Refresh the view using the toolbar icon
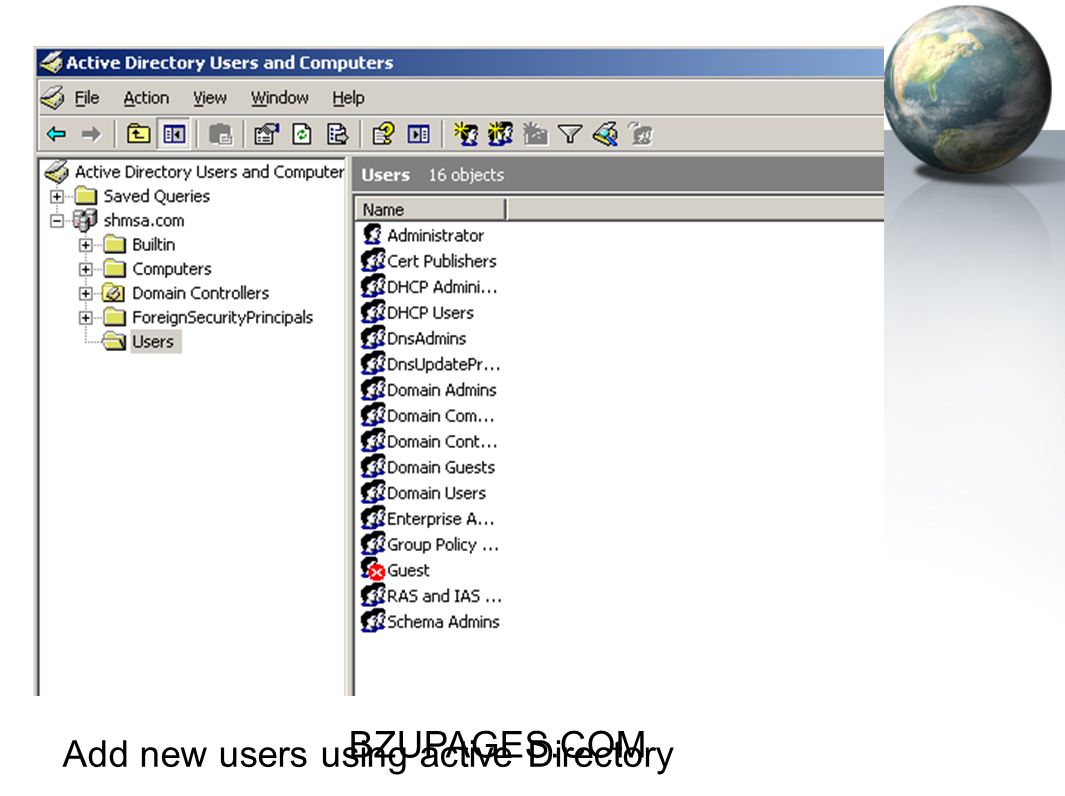 (x=302, y=134)
